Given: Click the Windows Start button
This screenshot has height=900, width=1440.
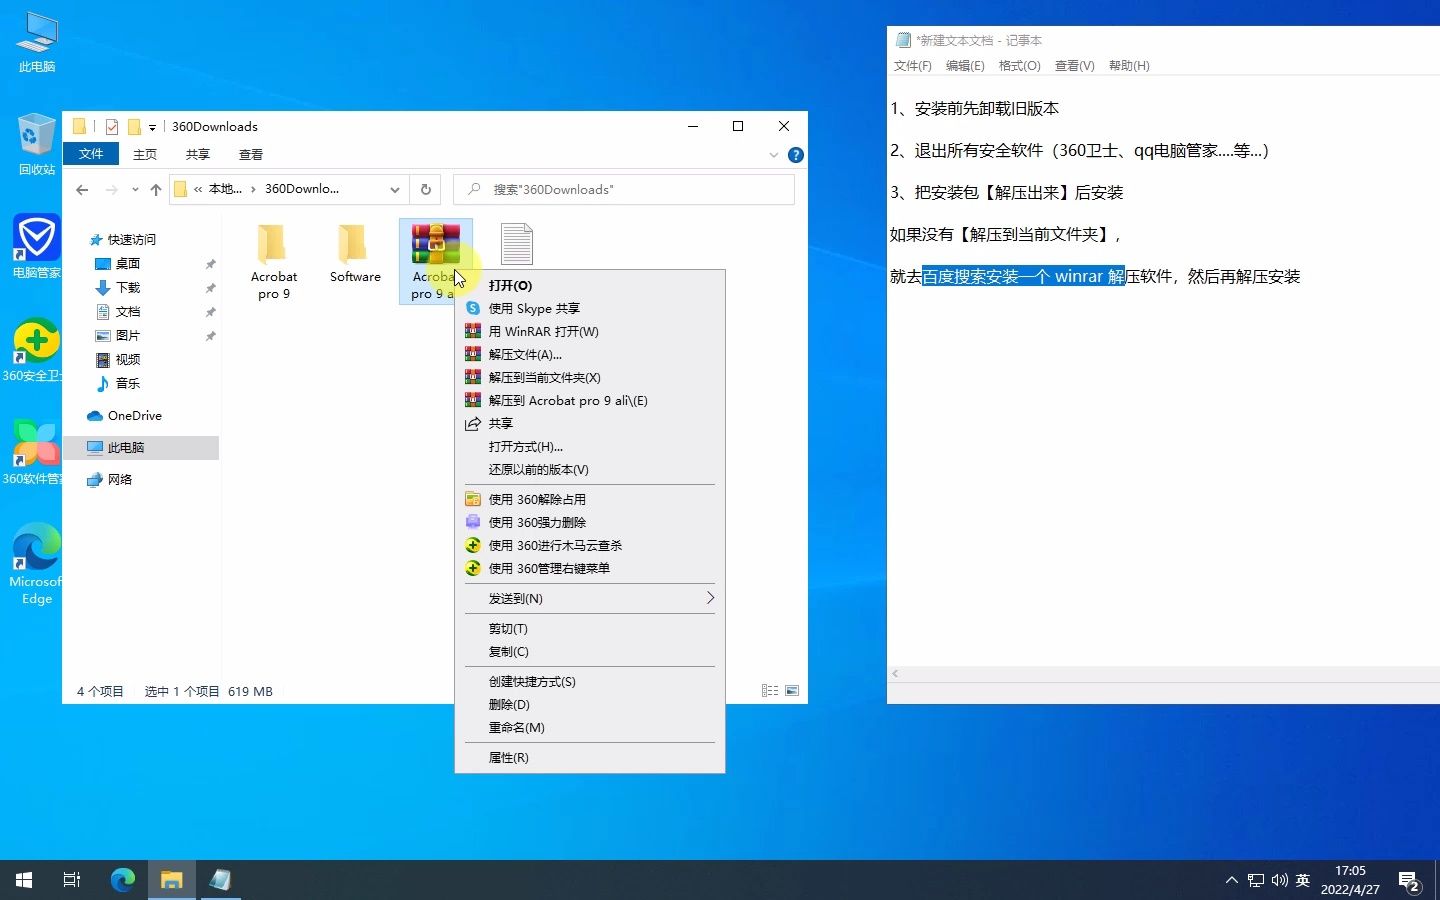Looking at the screenshot, I should click(21, 881).
